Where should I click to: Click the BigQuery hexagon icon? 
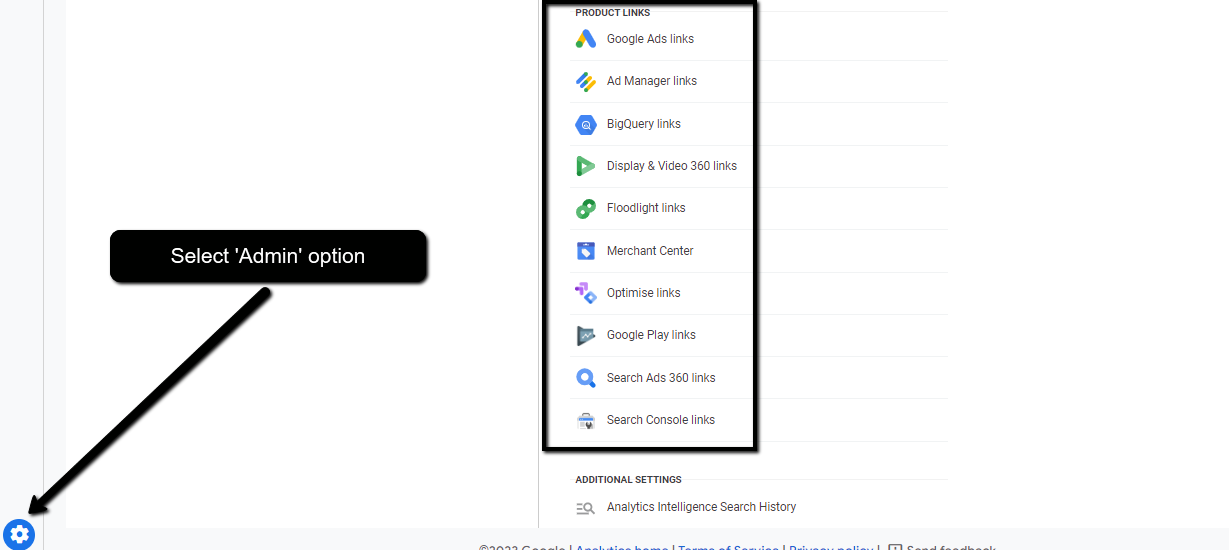586,124
